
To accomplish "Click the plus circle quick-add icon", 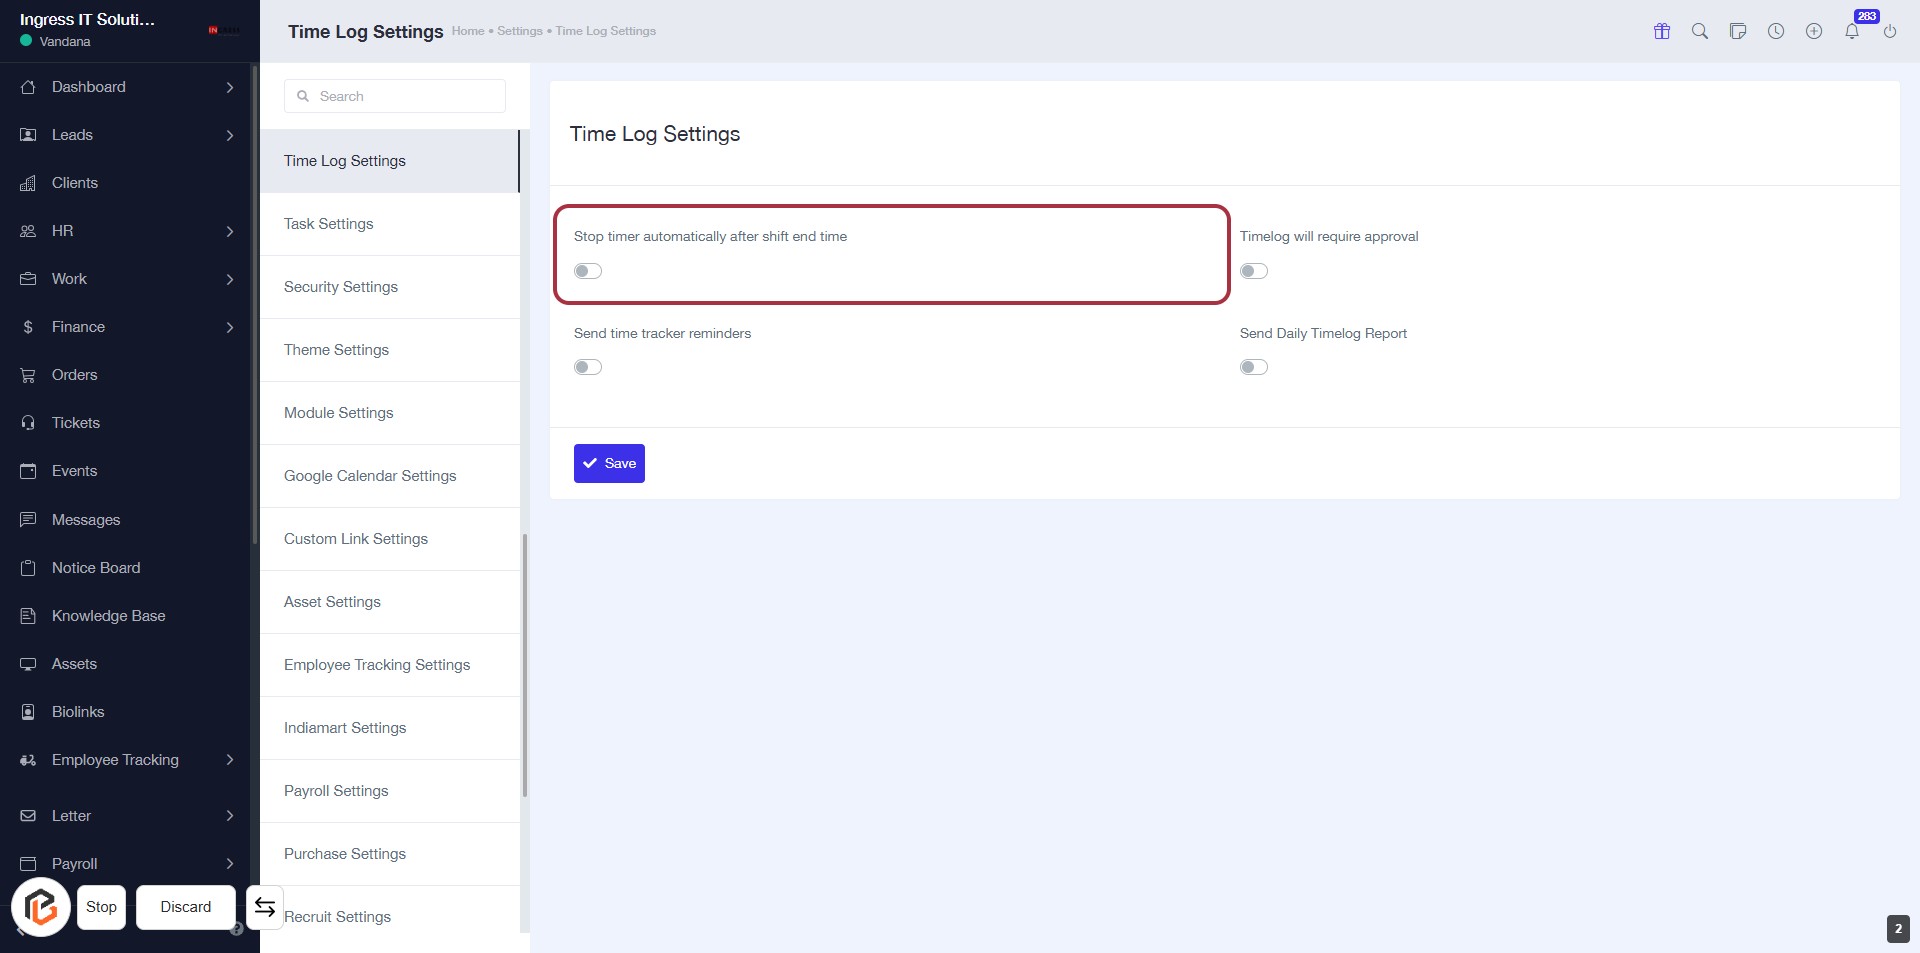I will (x=1814, y=31).
